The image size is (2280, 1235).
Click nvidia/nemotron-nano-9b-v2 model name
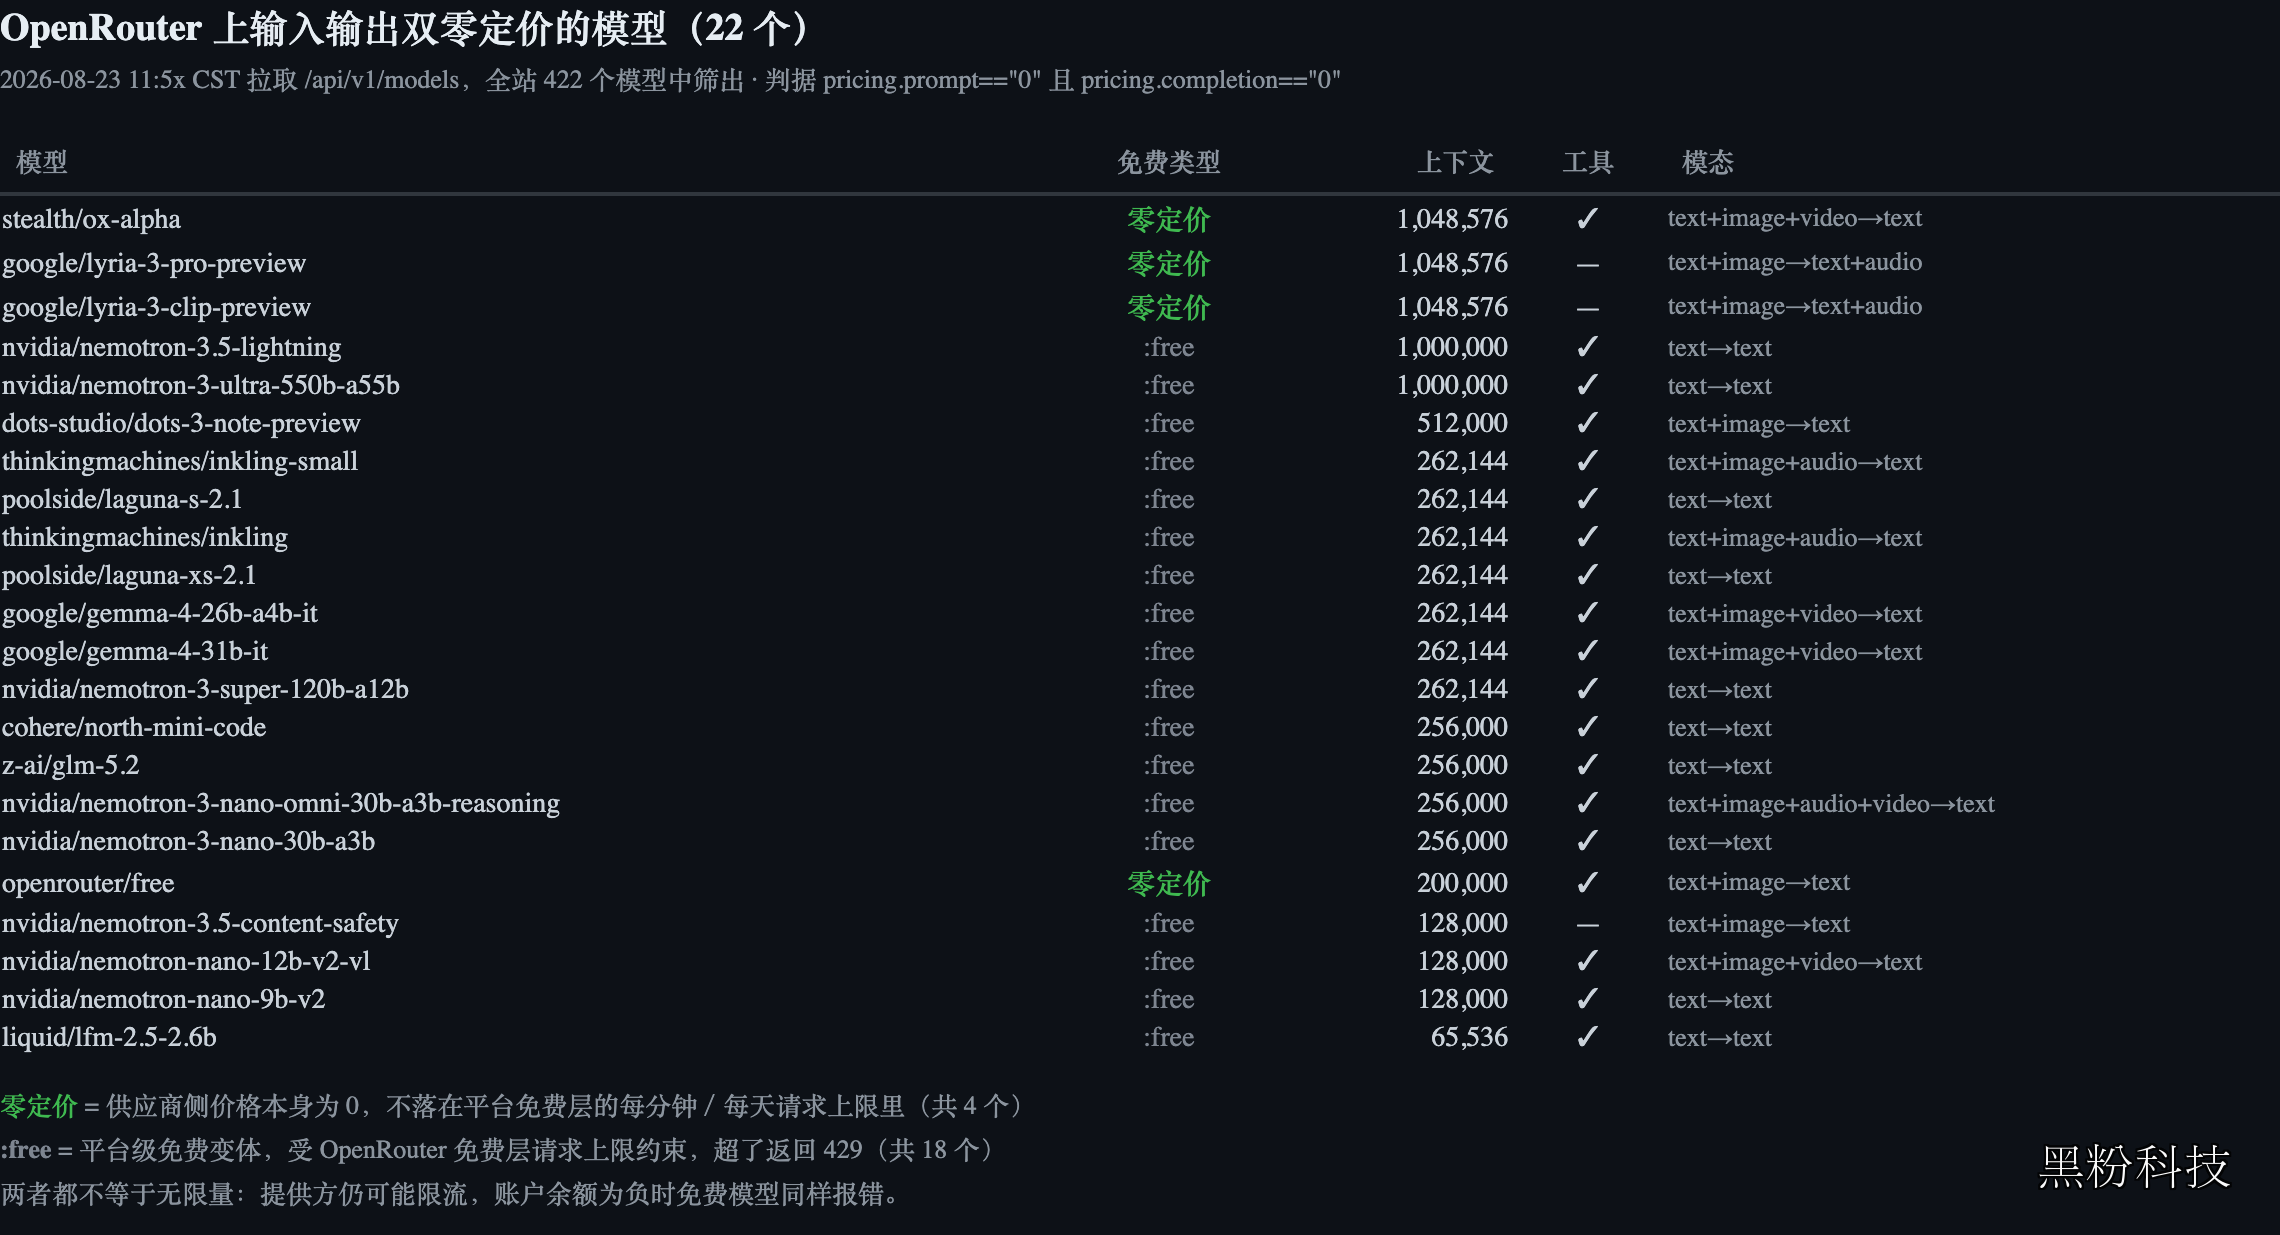click(x=163, y=999)
